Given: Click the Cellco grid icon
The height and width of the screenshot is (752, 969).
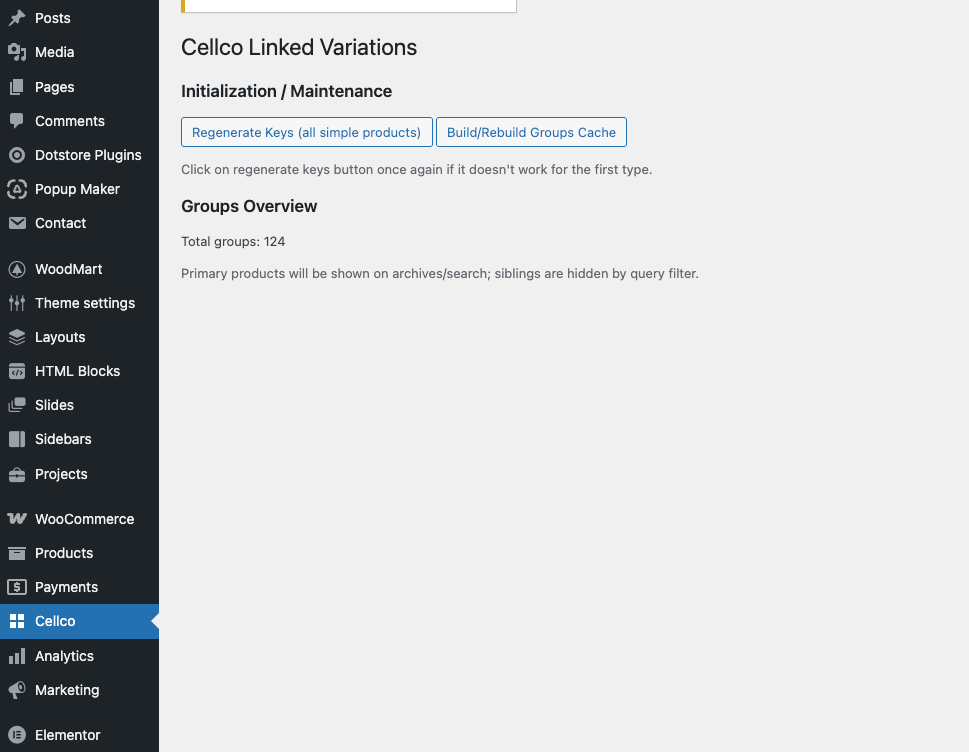Looking at the screenshot, I should coord(17,621).
